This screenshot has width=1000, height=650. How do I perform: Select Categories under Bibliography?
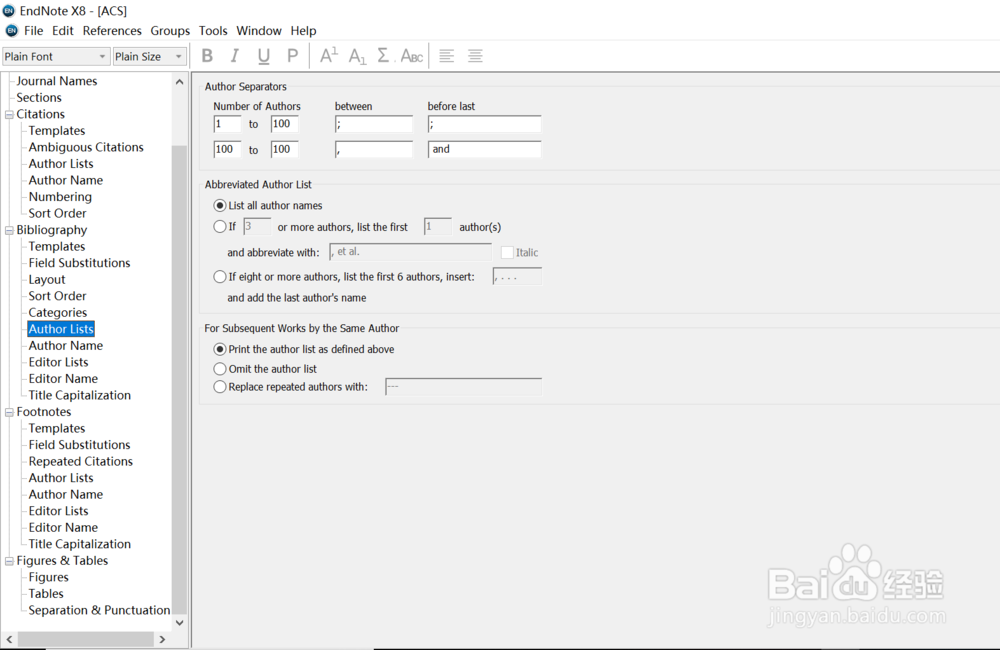tap(57, 313)
